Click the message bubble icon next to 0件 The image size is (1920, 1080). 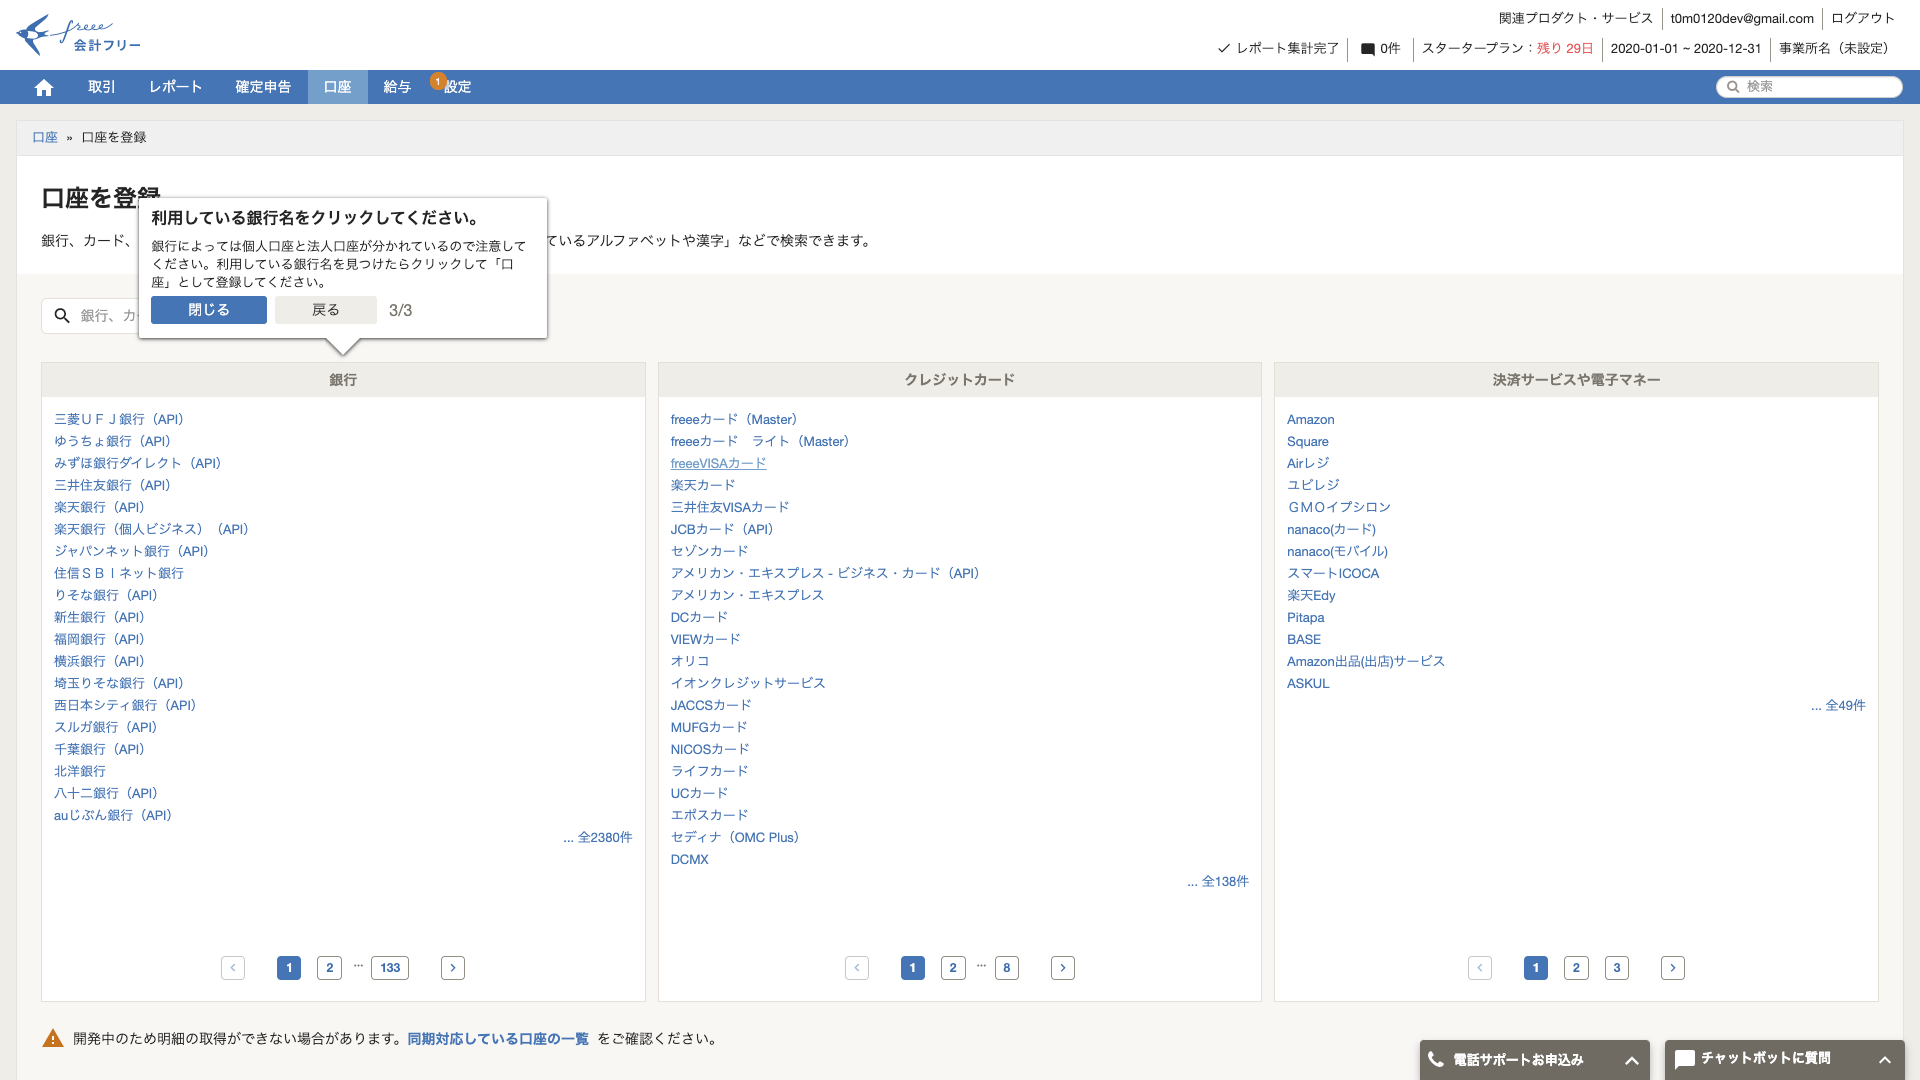tap(1367, 49)
